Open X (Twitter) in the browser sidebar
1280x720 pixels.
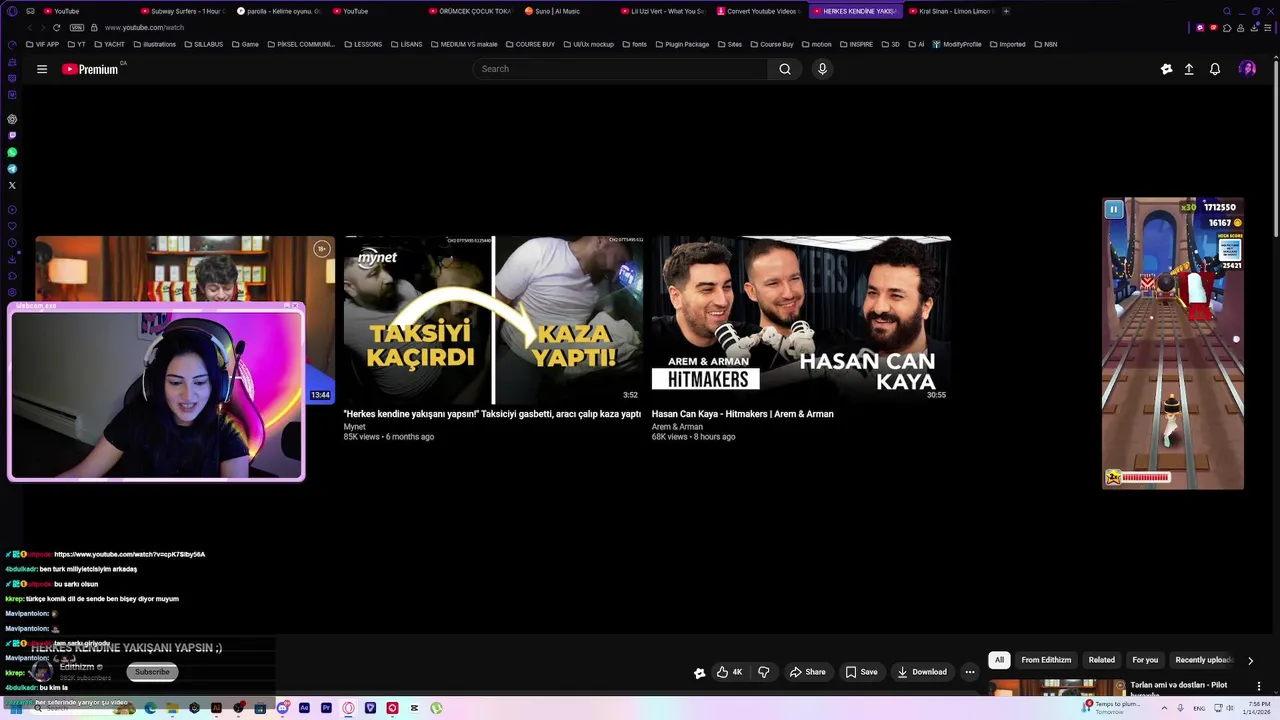click(12, 185)
